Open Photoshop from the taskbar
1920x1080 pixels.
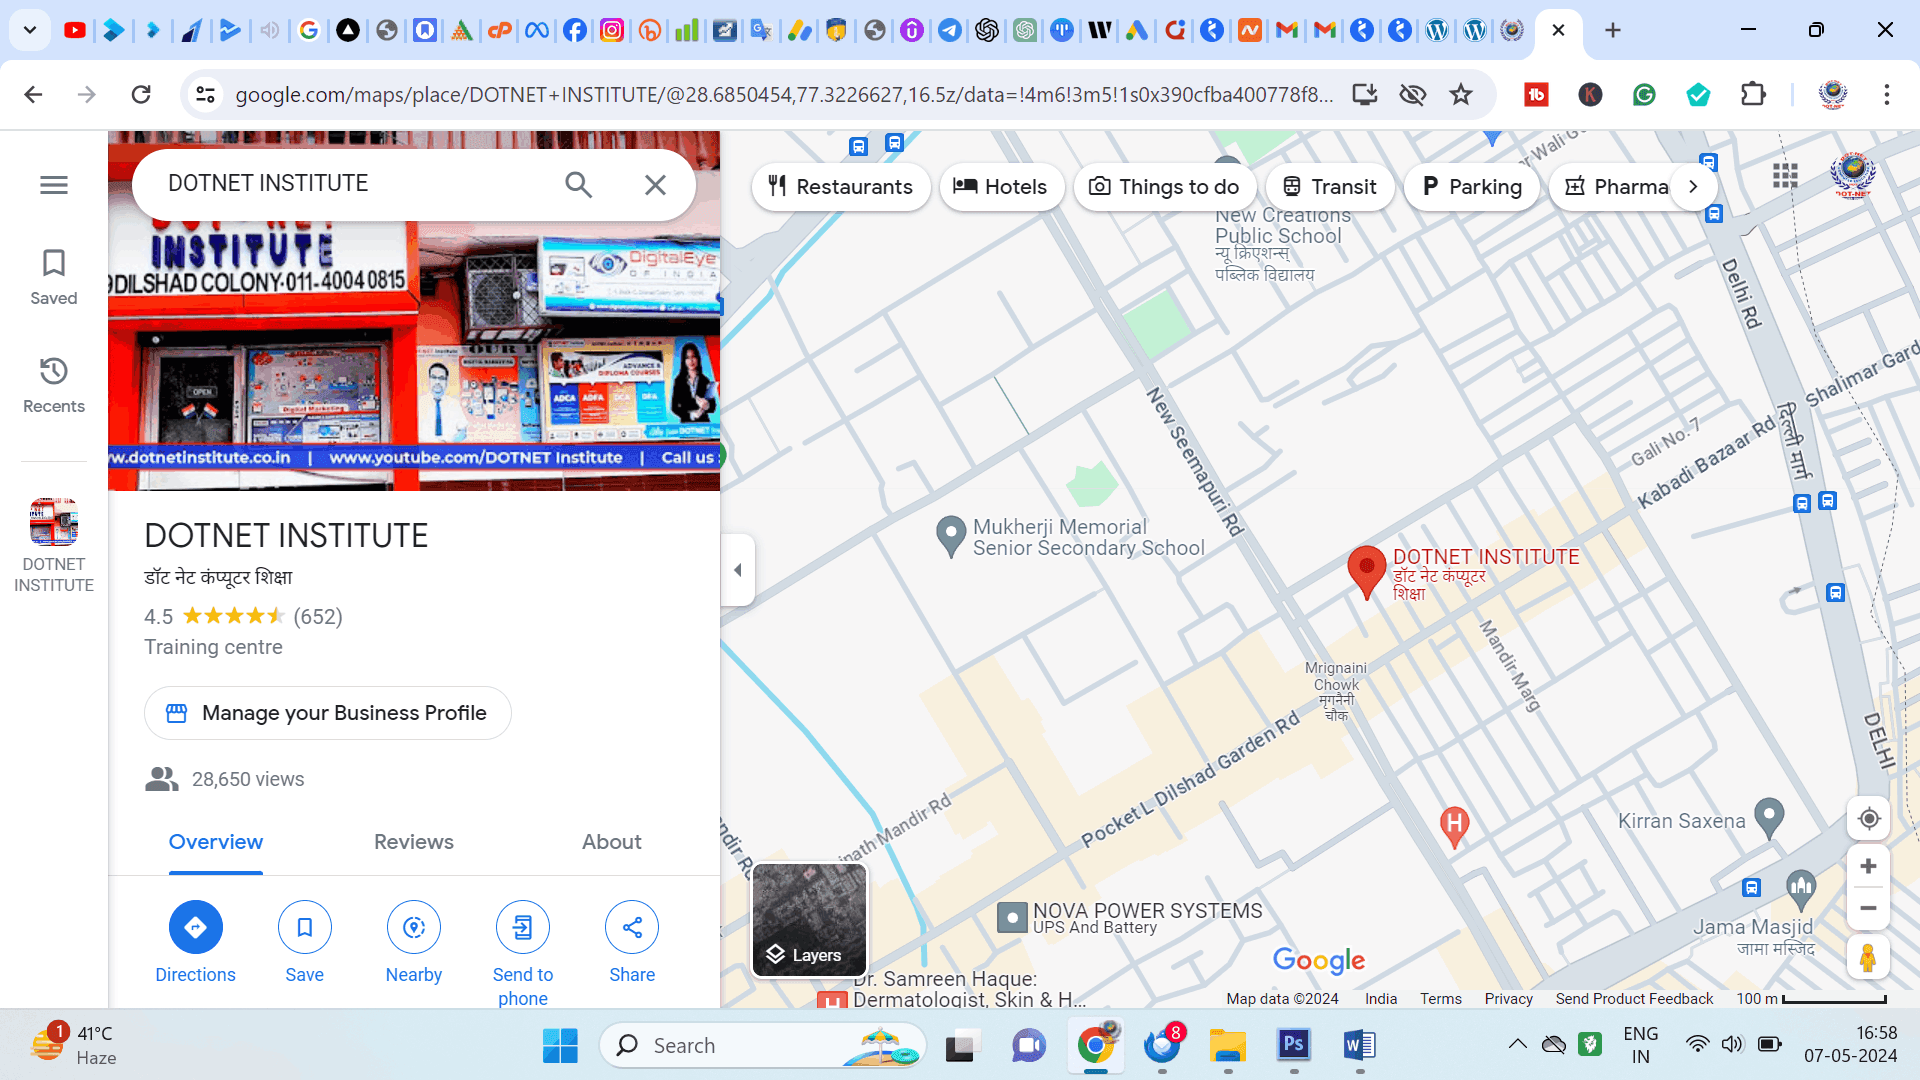1293,1045
